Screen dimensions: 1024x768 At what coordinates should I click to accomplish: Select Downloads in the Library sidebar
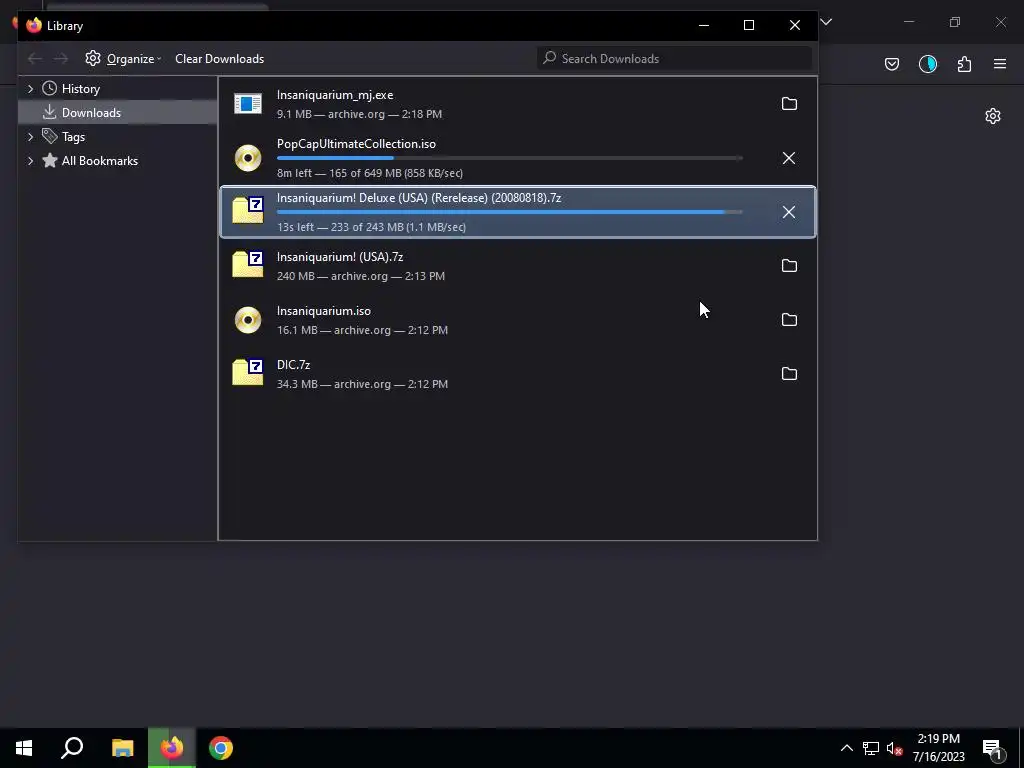click(118, 112)
